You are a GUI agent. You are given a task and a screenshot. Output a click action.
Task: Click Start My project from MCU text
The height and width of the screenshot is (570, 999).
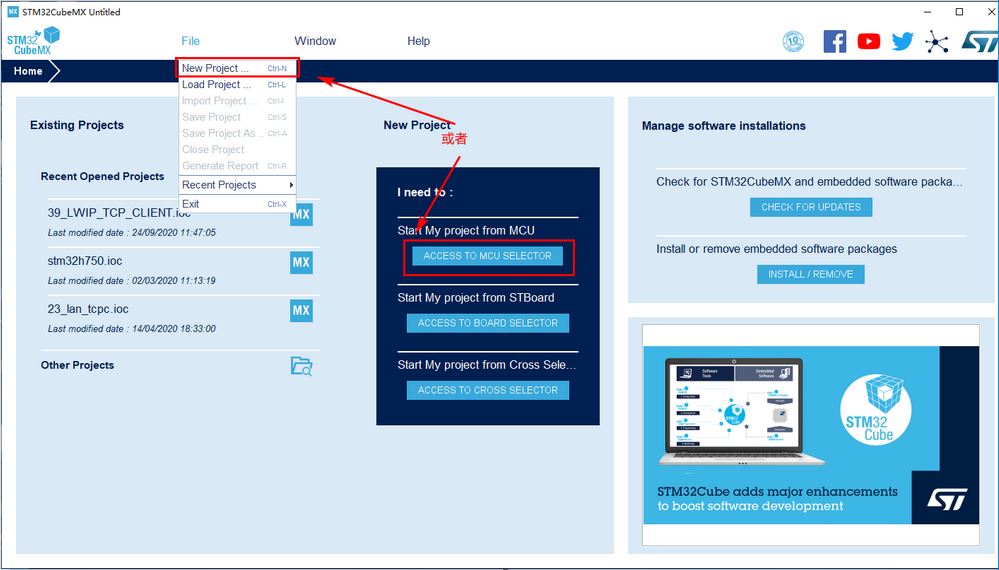pos(466,231)
